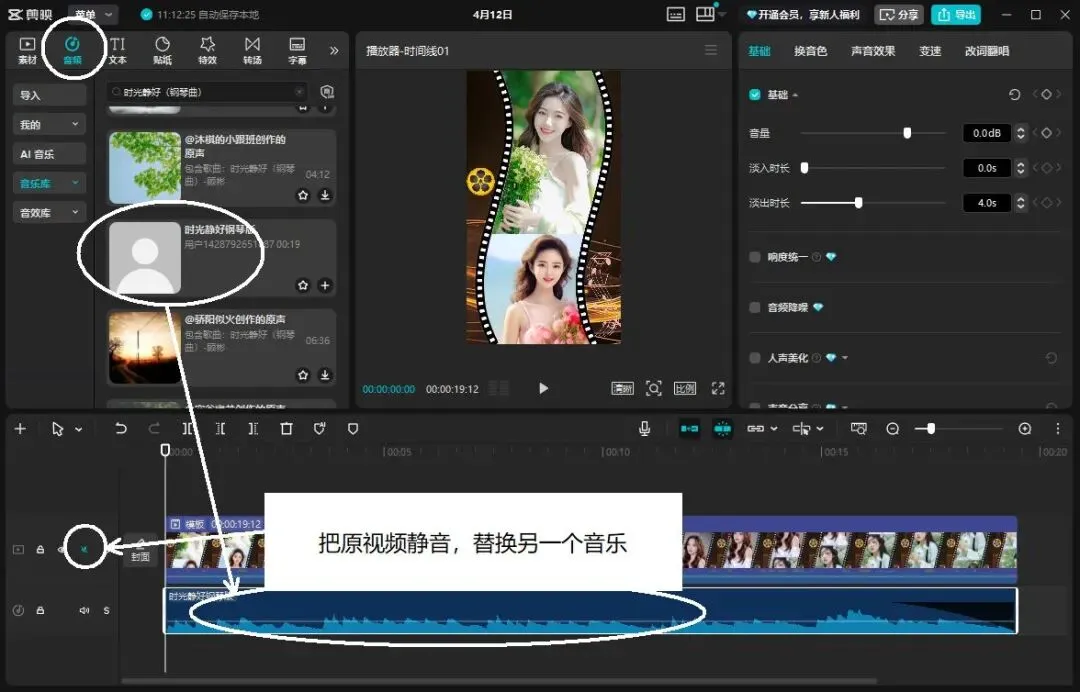Switch to the 变速 speed tab
Screen dimensions: 1080x692
pyautogui.click(x=930, y=51)
